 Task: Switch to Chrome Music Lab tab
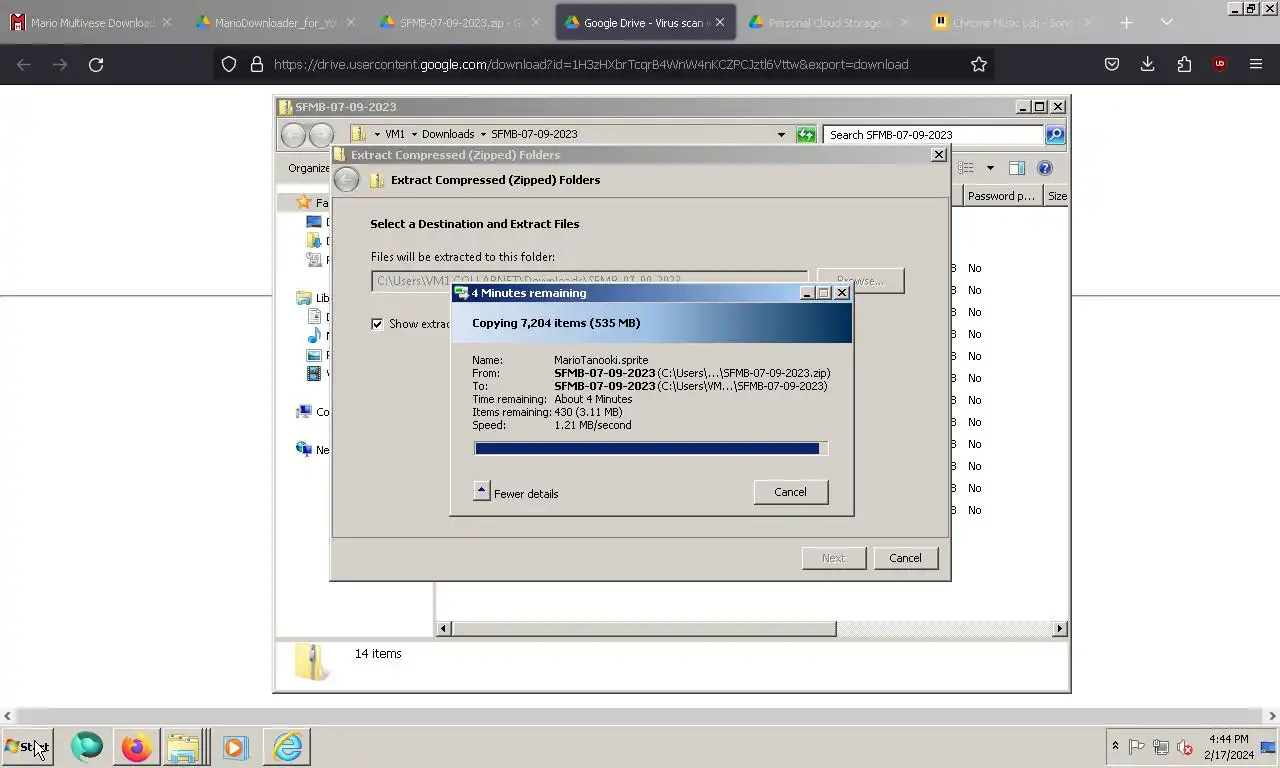1014,22
